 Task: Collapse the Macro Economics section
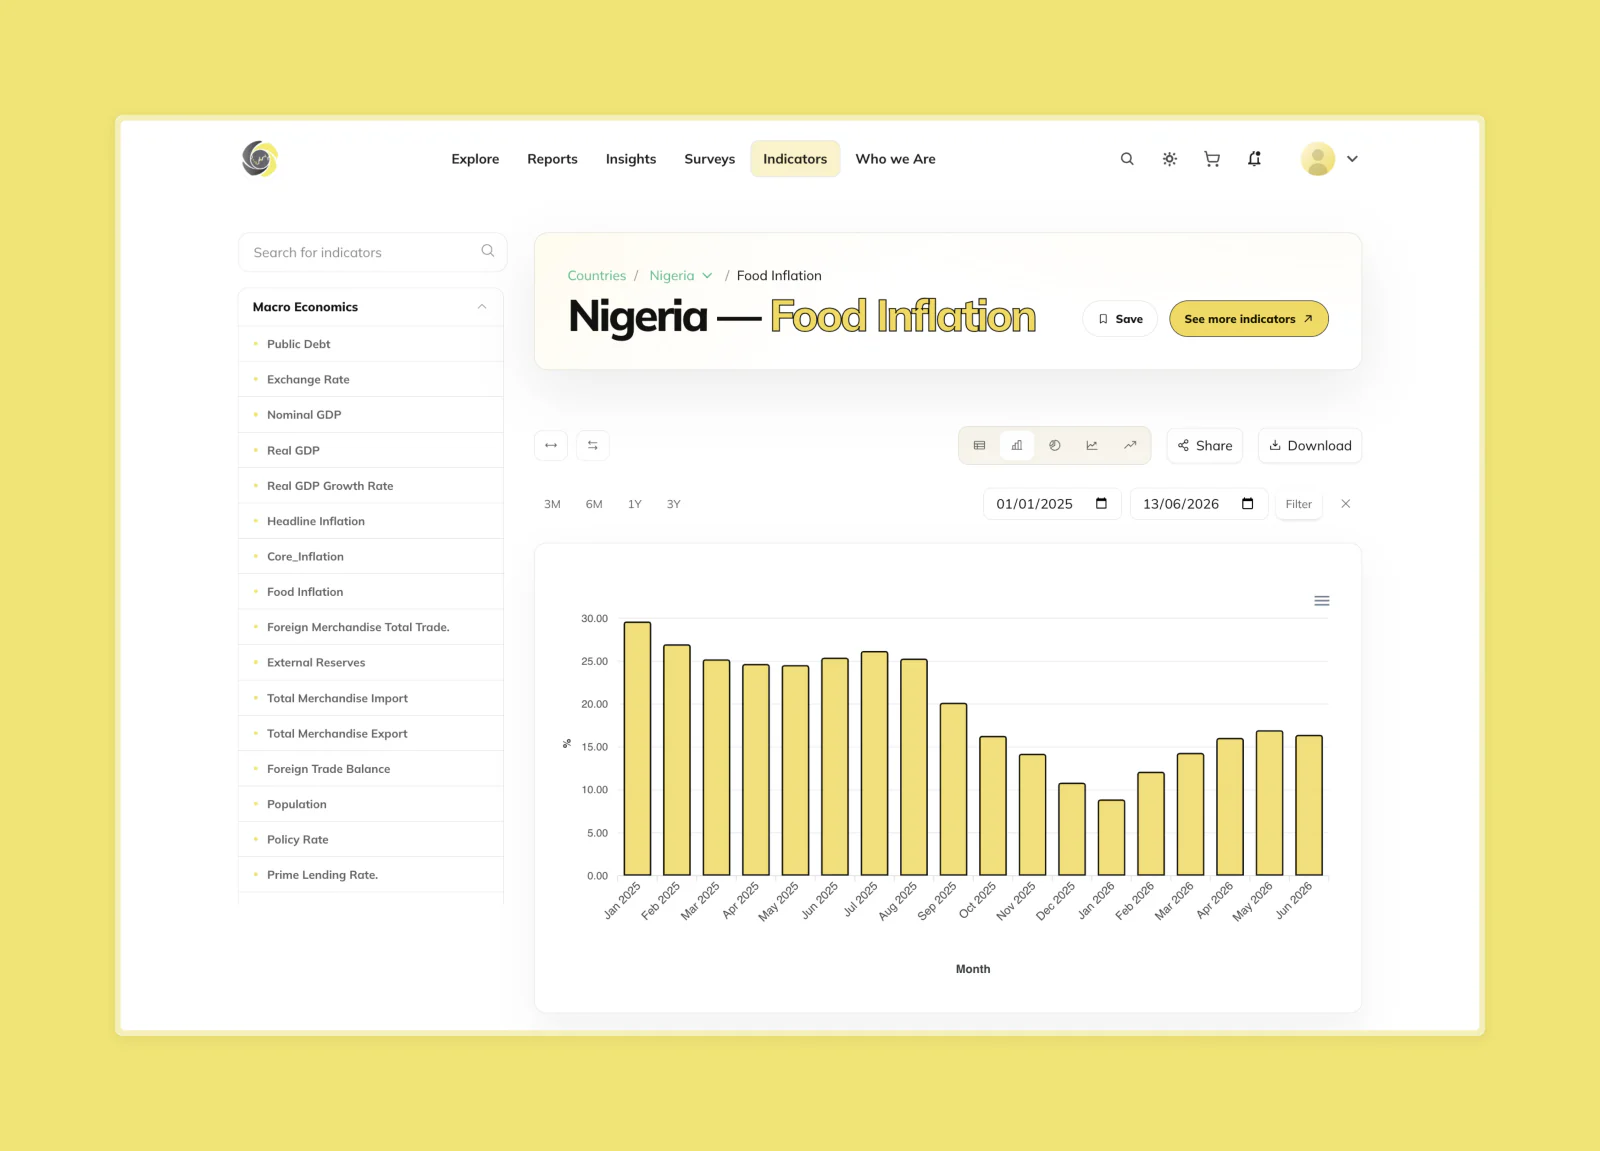(482, 307)
